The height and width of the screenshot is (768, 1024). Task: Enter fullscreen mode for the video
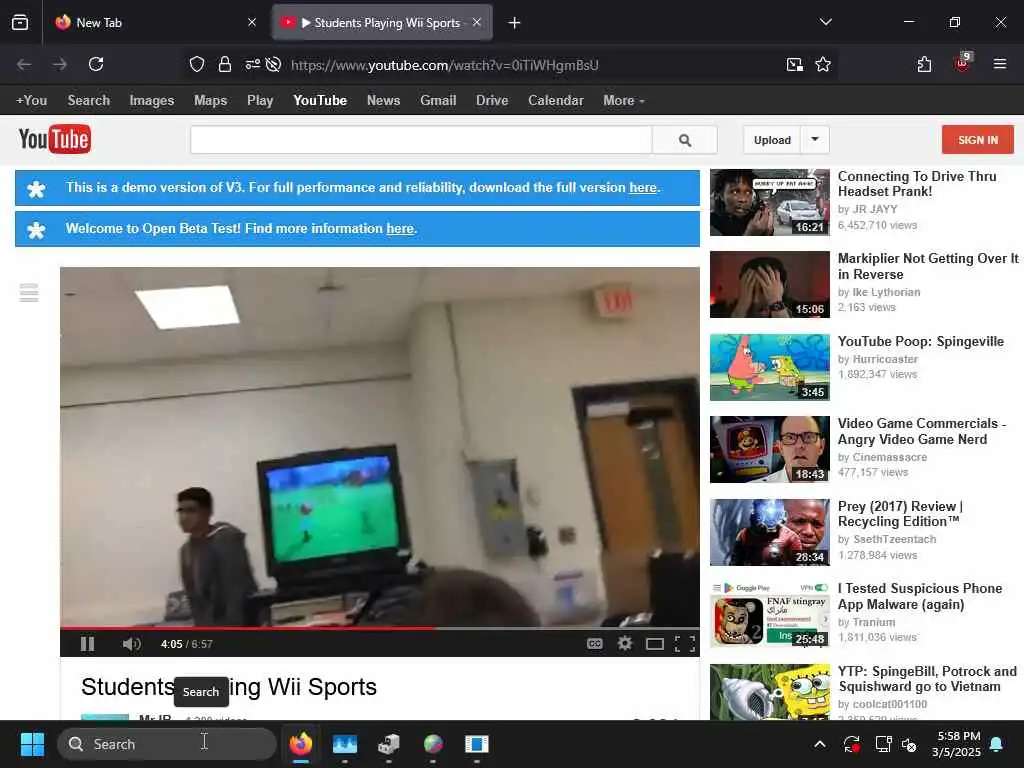click(684, 645)
